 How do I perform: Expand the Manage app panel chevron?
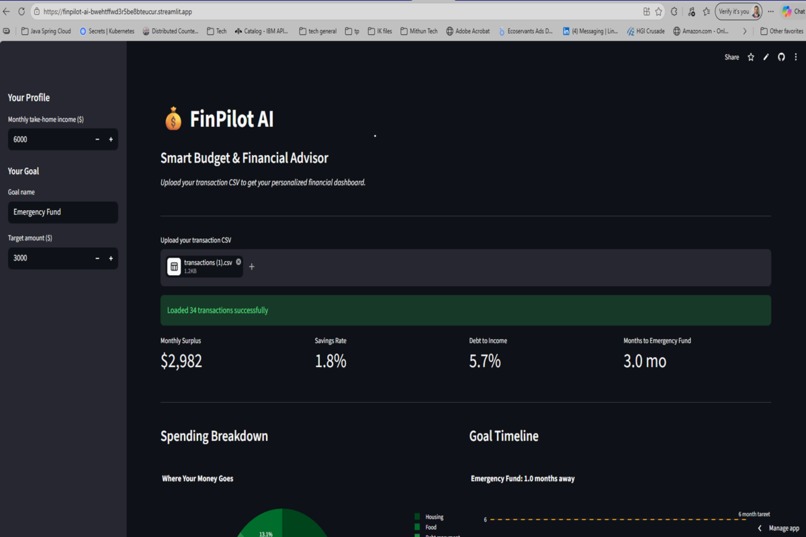coord(760,528)
